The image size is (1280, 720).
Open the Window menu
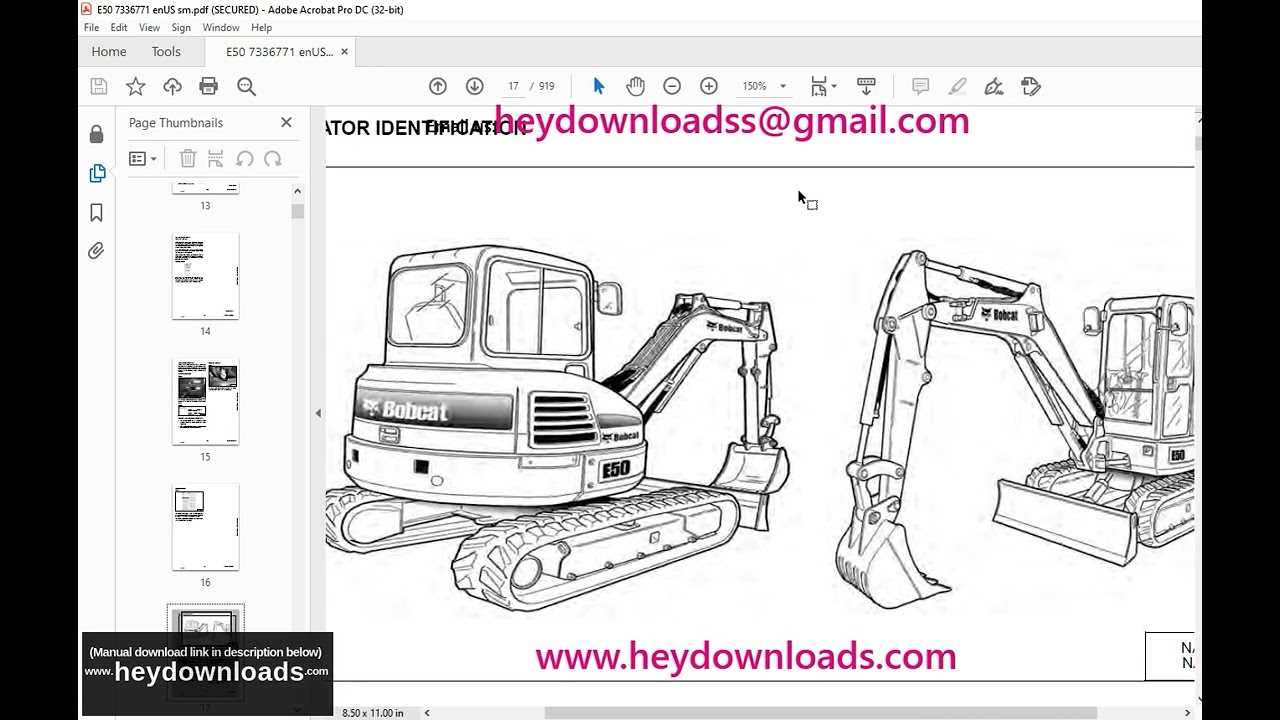tap(221, 28)
